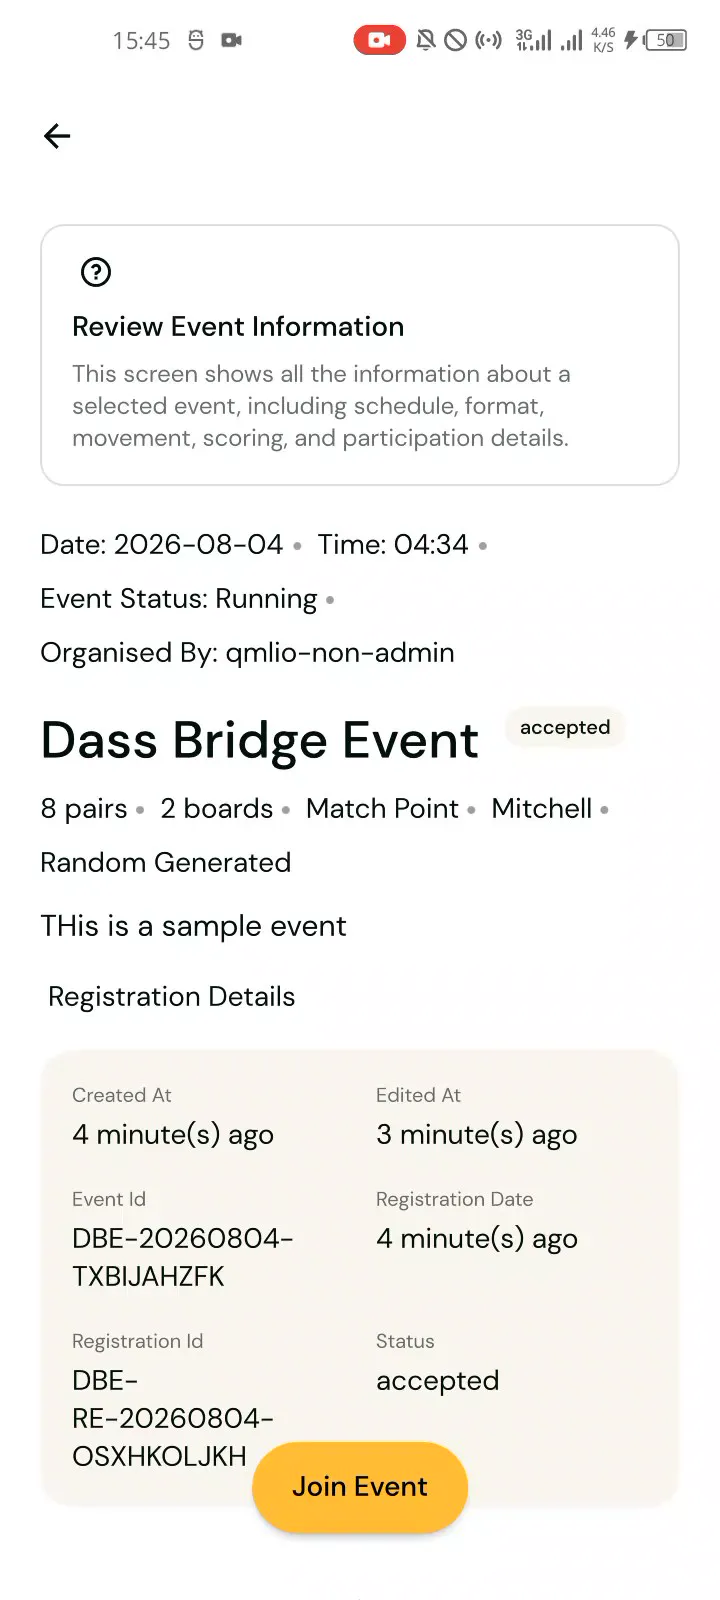
Task: Tap the red screen recording indicator
Action: (379, 40)
